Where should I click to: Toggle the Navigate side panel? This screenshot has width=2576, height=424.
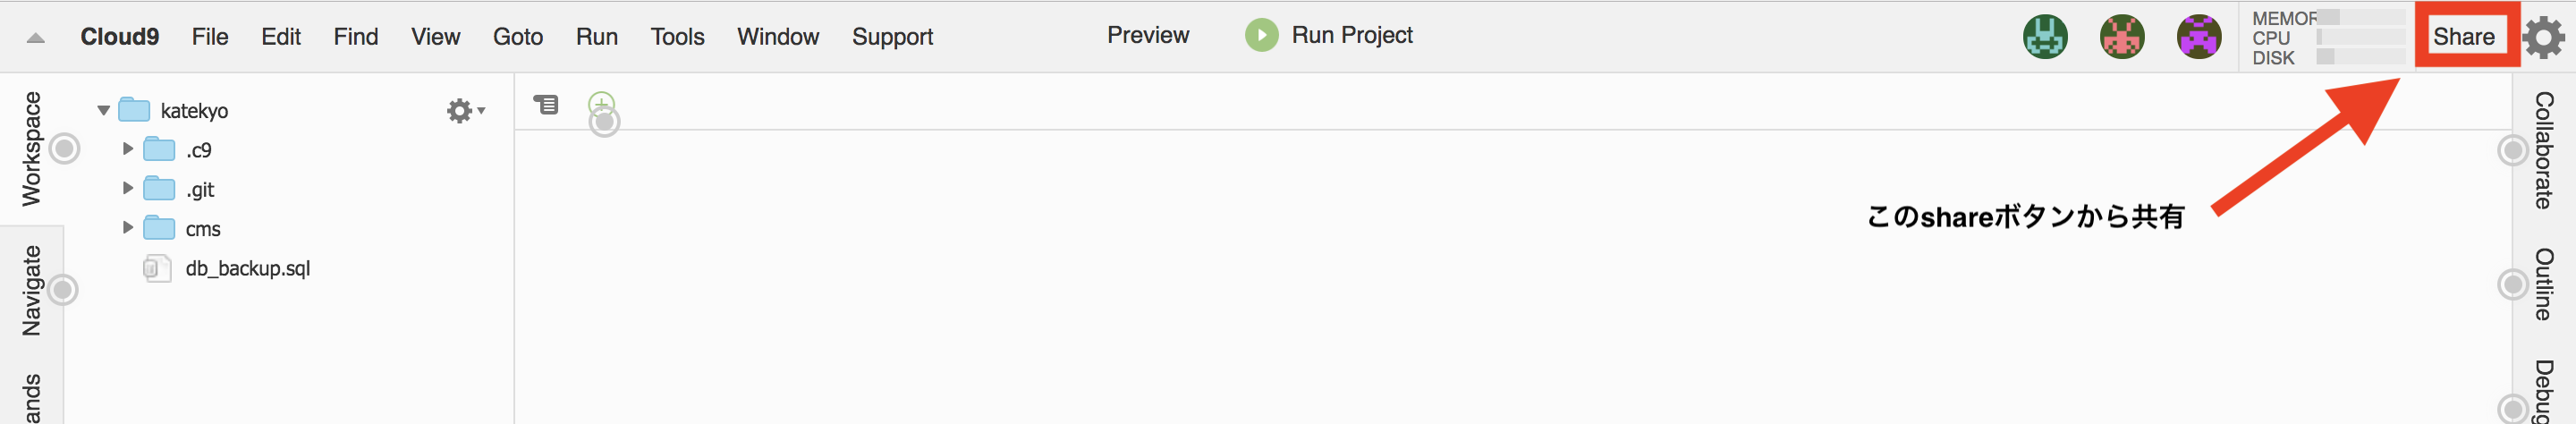[x=32, y=290]
